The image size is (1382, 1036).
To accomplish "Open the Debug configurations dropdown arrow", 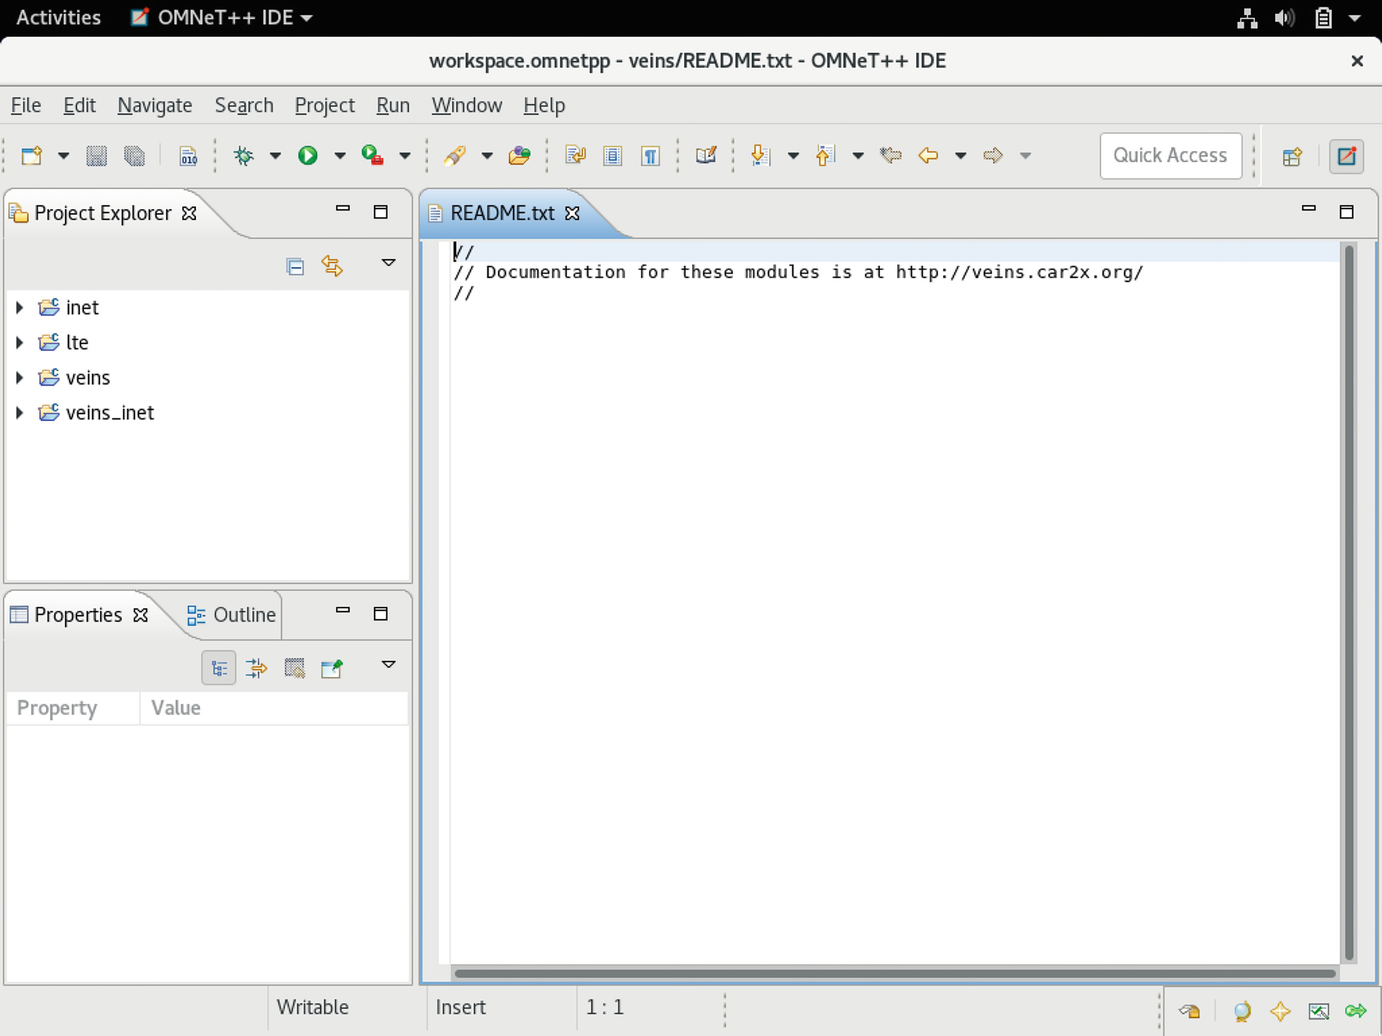I will pyautogui.click(x=275, y=155).
